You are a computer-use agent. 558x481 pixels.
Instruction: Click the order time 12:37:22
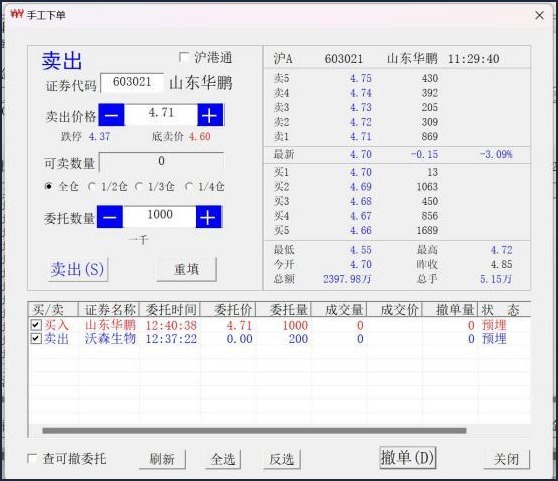pos(171,339)
